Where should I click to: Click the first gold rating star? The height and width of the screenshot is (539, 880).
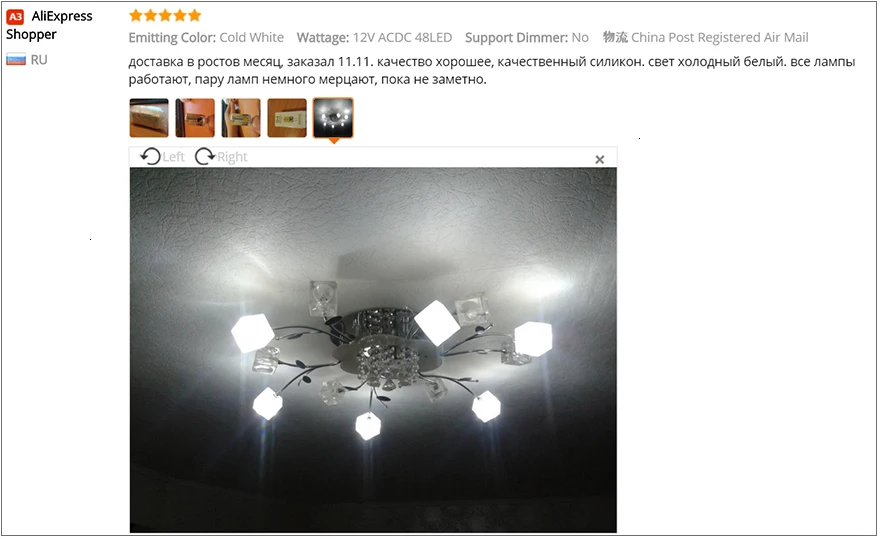[136, 15]
